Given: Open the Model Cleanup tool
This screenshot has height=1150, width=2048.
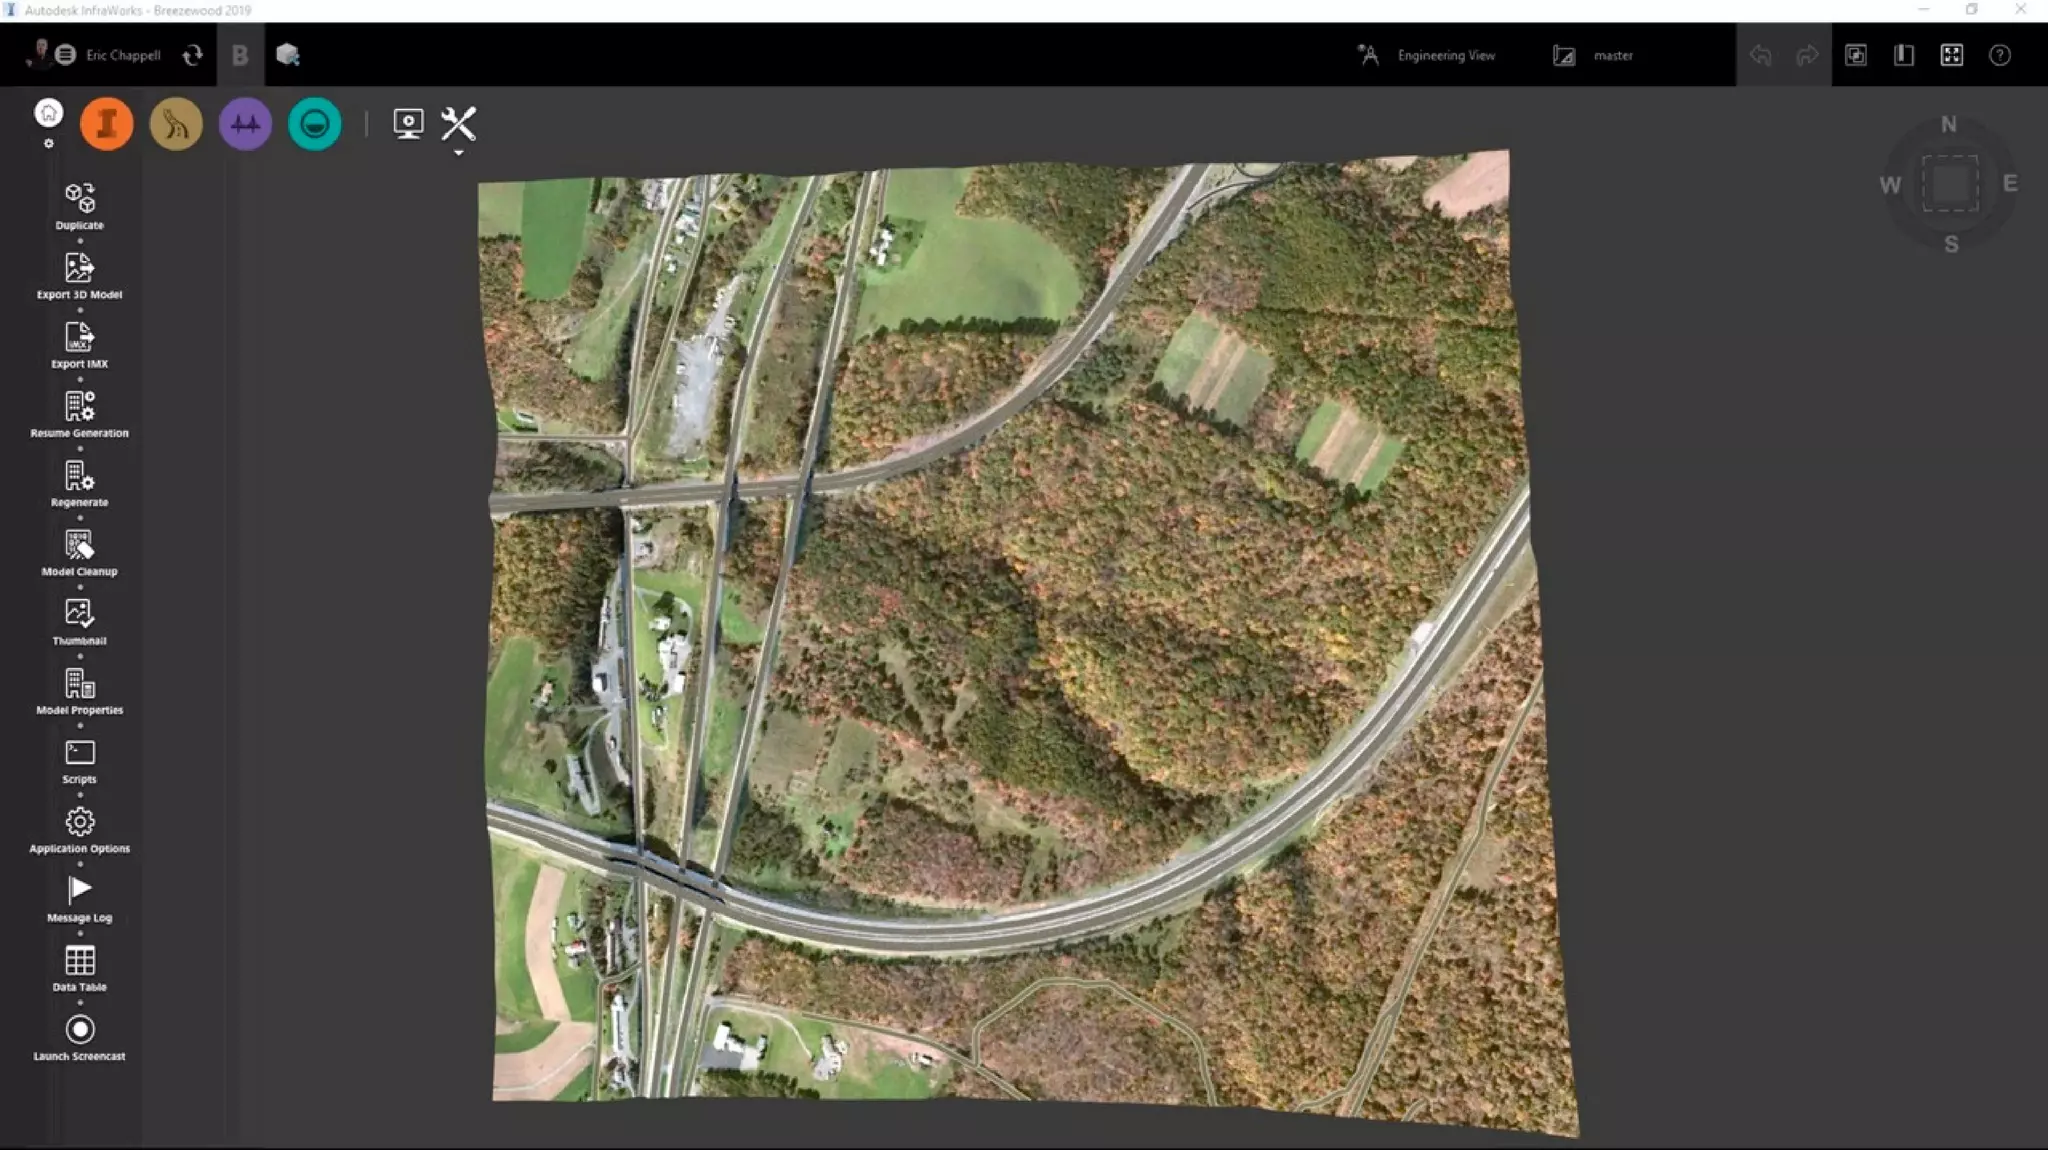Looking at the screenshot, I should click(x=79, y=545).
